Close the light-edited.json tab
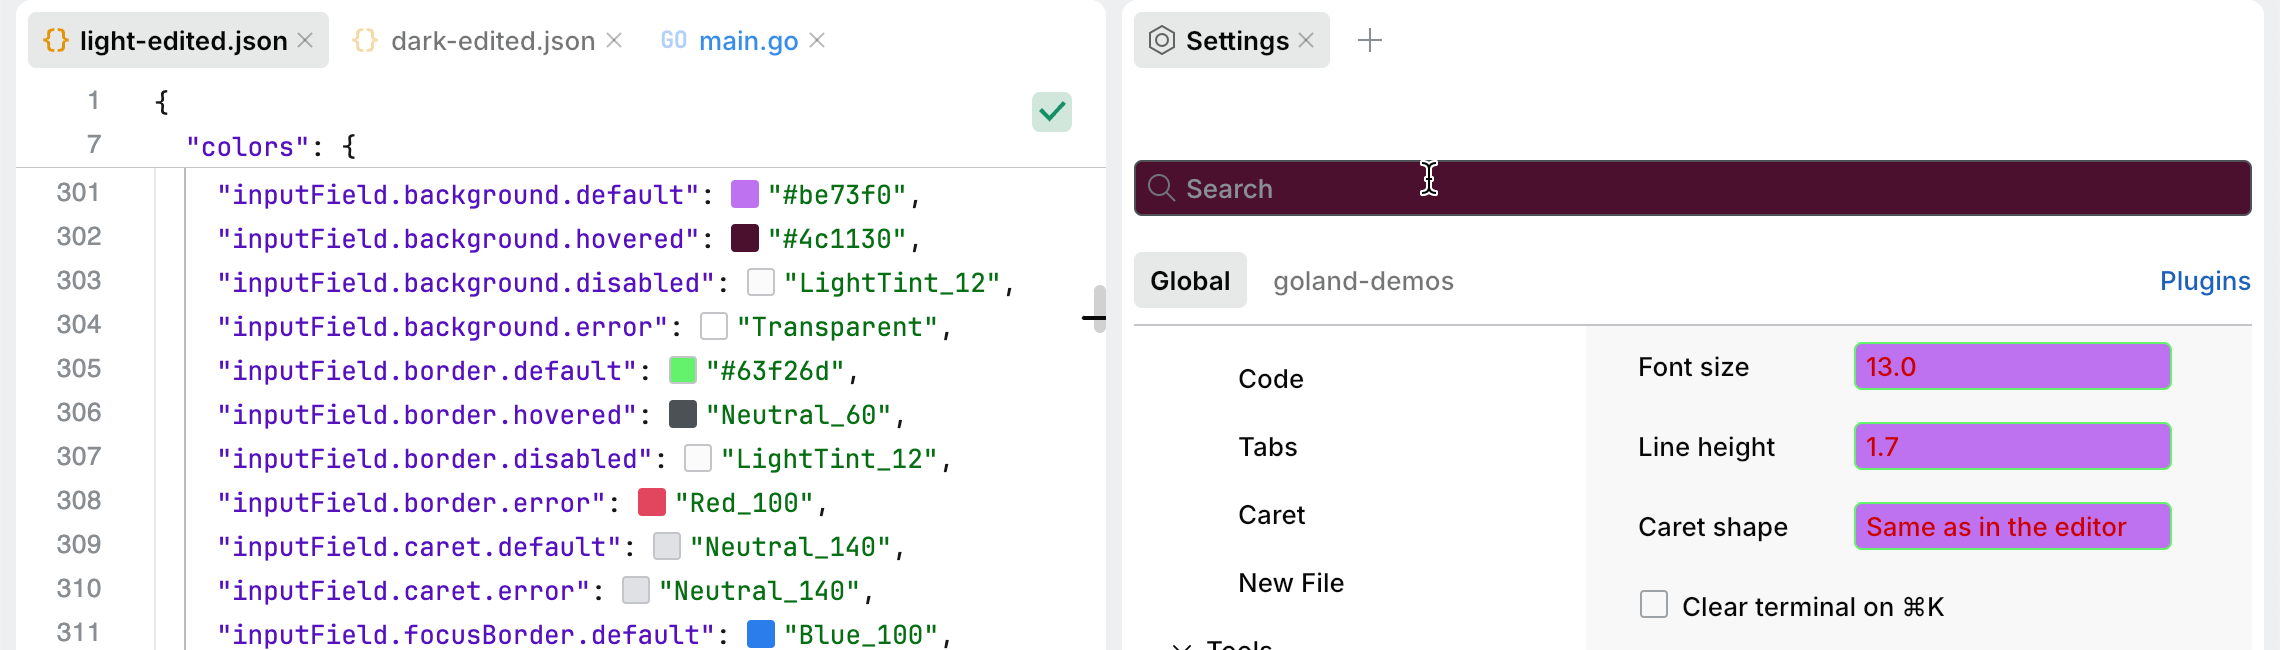Image resolution: width=2280 pixels, height=650 pixels. pos(306,40)
